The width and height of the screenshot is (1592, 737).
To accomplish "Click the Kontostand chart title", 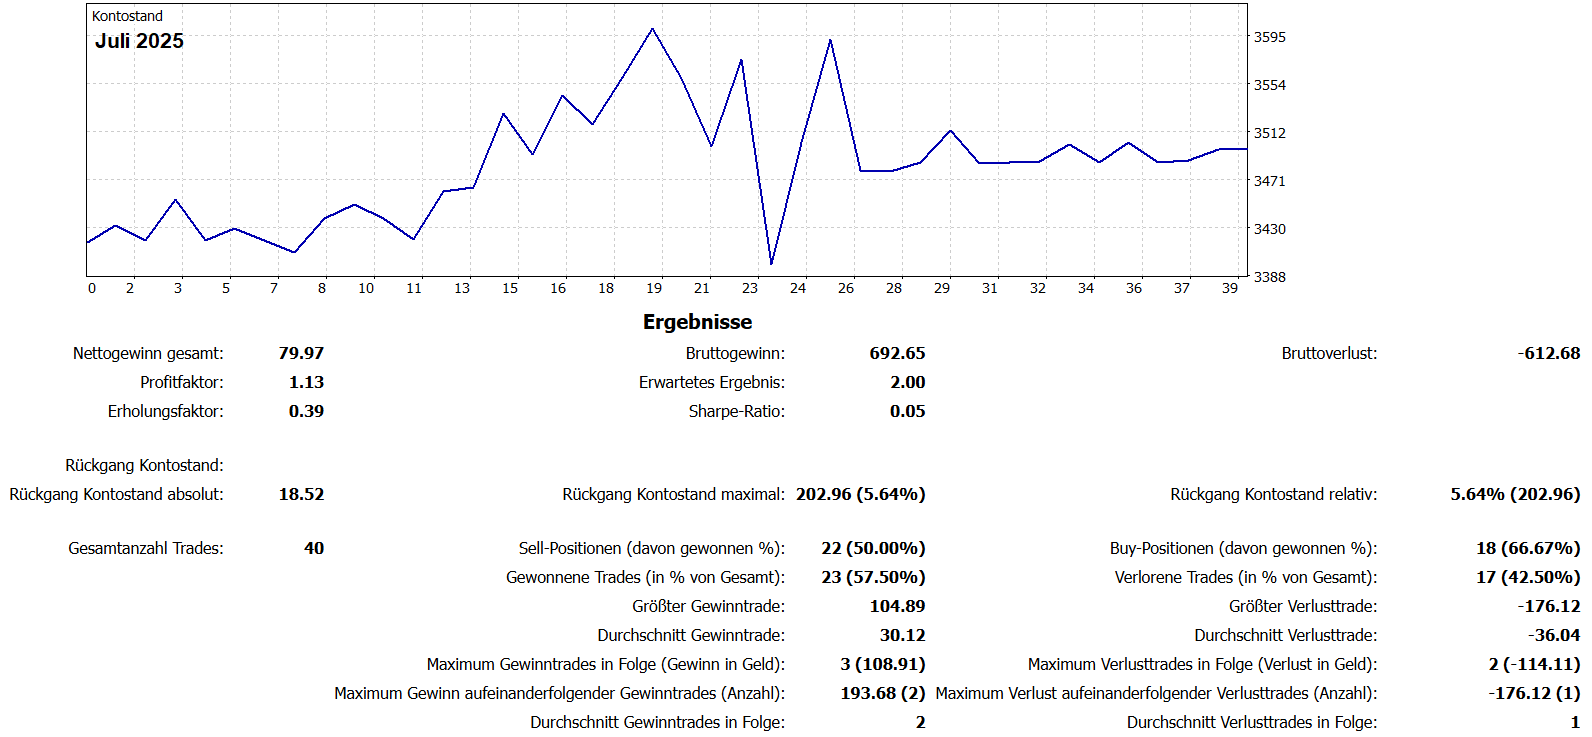I will [x=127, y=16].
